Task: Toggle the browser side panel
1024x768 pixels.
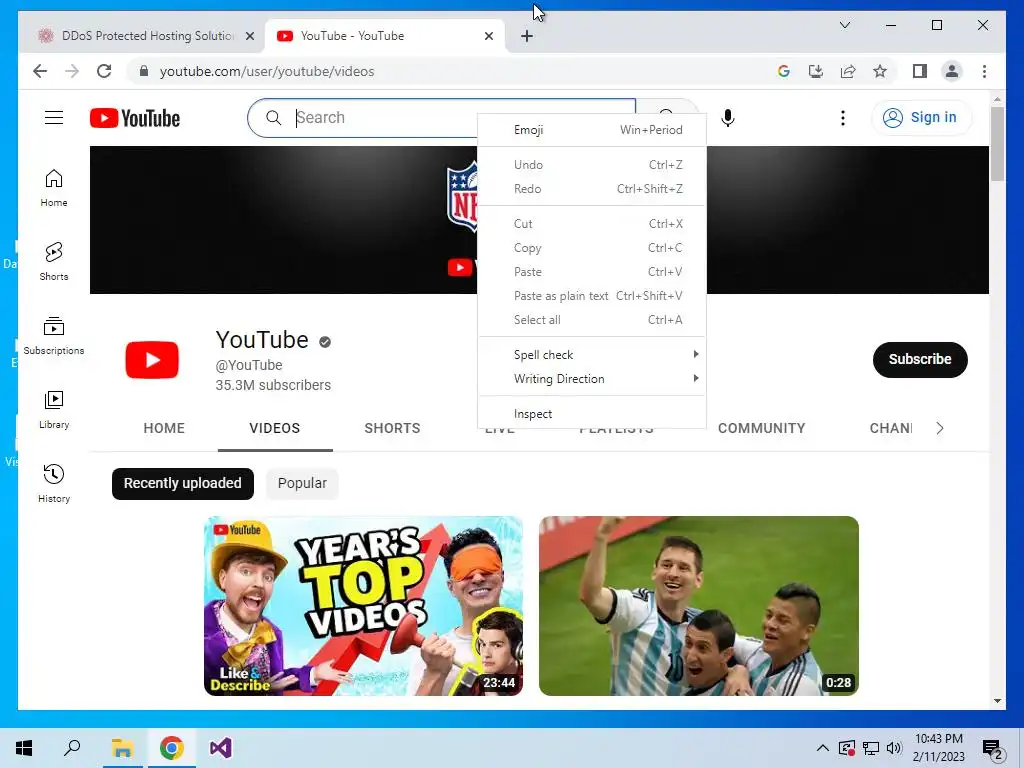Action: coord(920,71)
